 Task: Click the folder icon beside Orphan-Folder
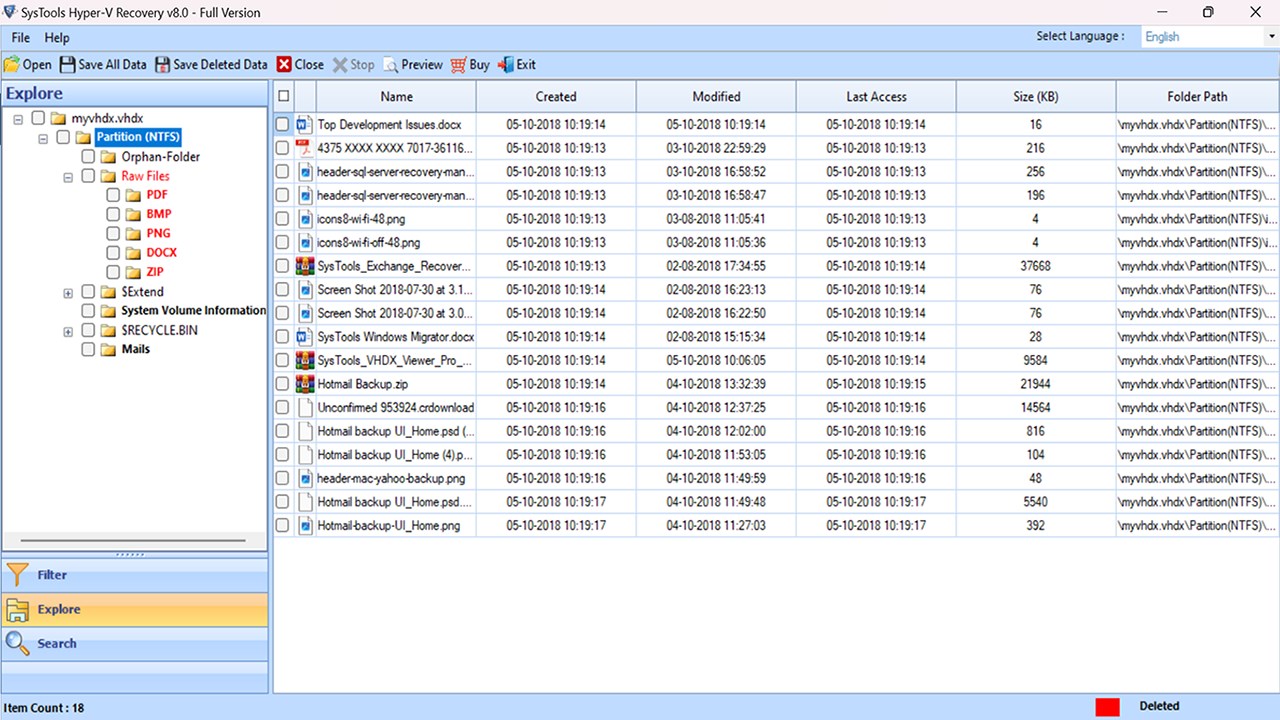pyautogui.click(x=109, y=157)
